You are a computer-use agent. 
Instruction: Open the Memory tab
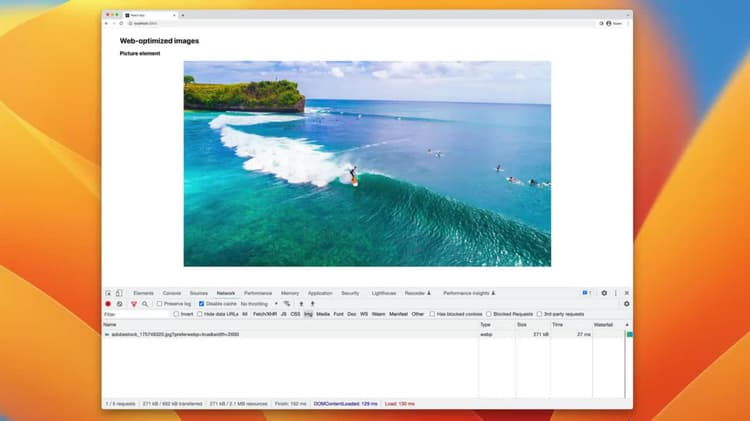tap(290, 293)
